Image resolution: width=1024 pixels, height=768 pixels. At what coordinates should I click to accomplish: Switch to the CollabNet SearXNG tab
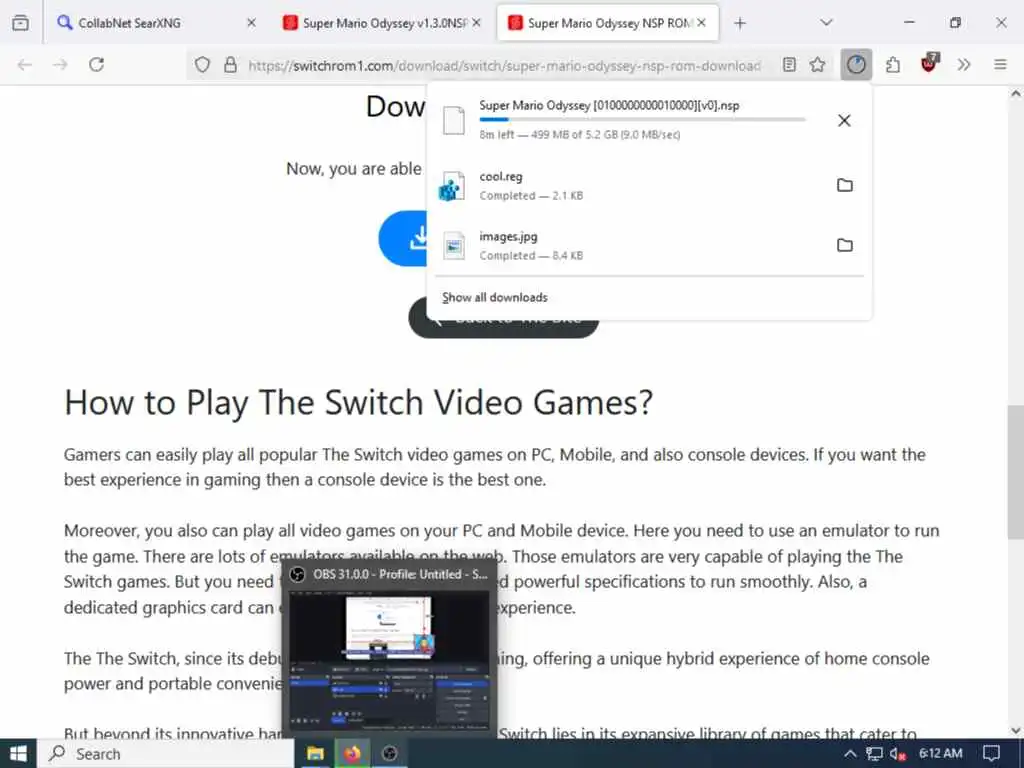(155, 23)
